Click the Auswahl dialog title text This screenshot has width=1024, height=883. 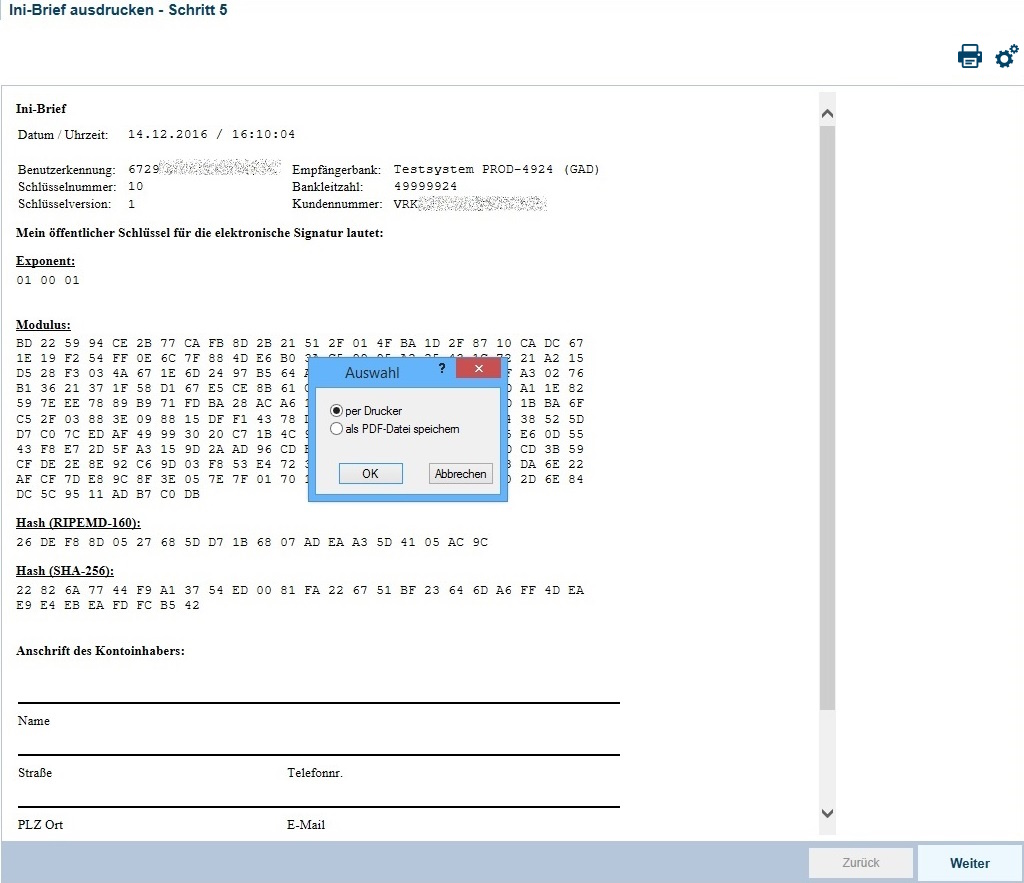pos(371,373)
